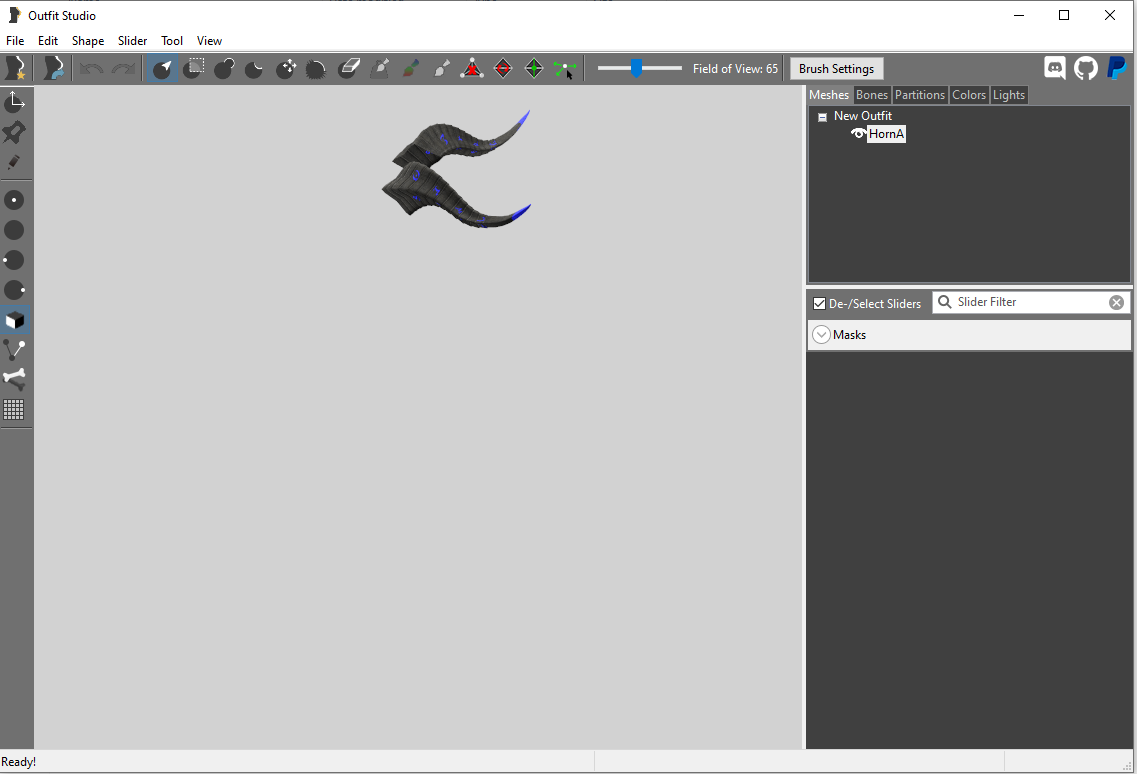Switch to the Partitions tab
Image resolution: width=1137 pixels, height=774 pixels.
(x=919, y=95)
